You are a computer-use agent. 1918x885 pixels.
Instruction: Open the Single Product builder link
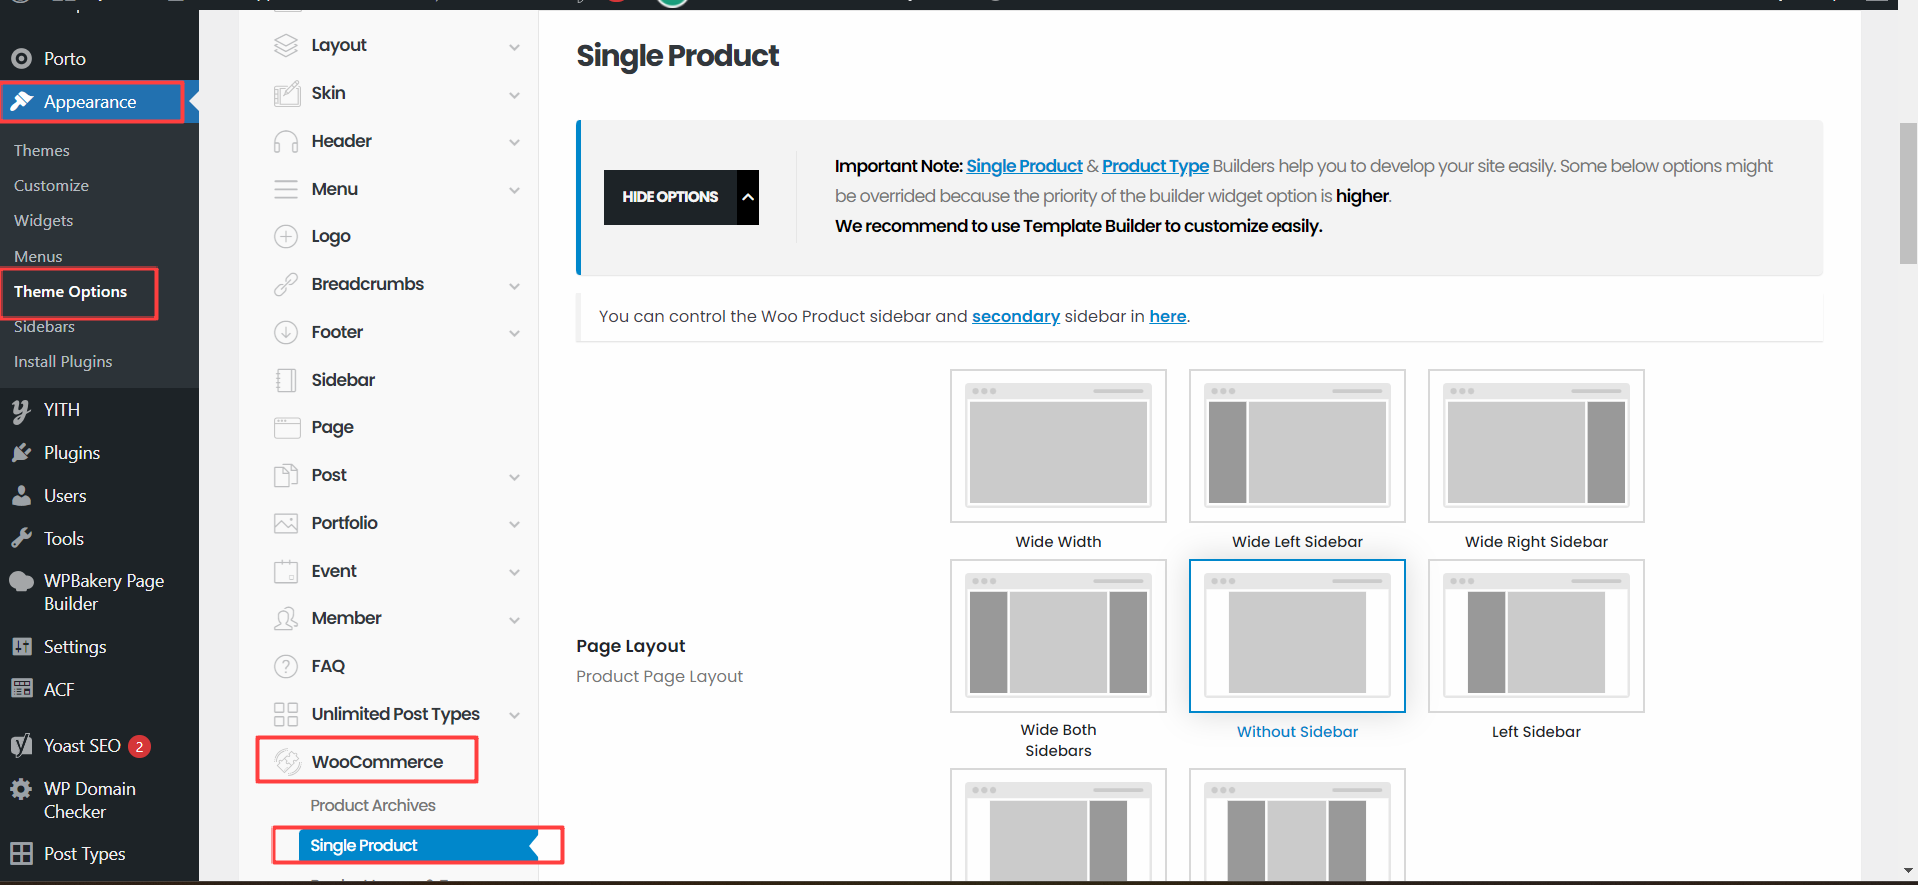[x=1024, y=166]
